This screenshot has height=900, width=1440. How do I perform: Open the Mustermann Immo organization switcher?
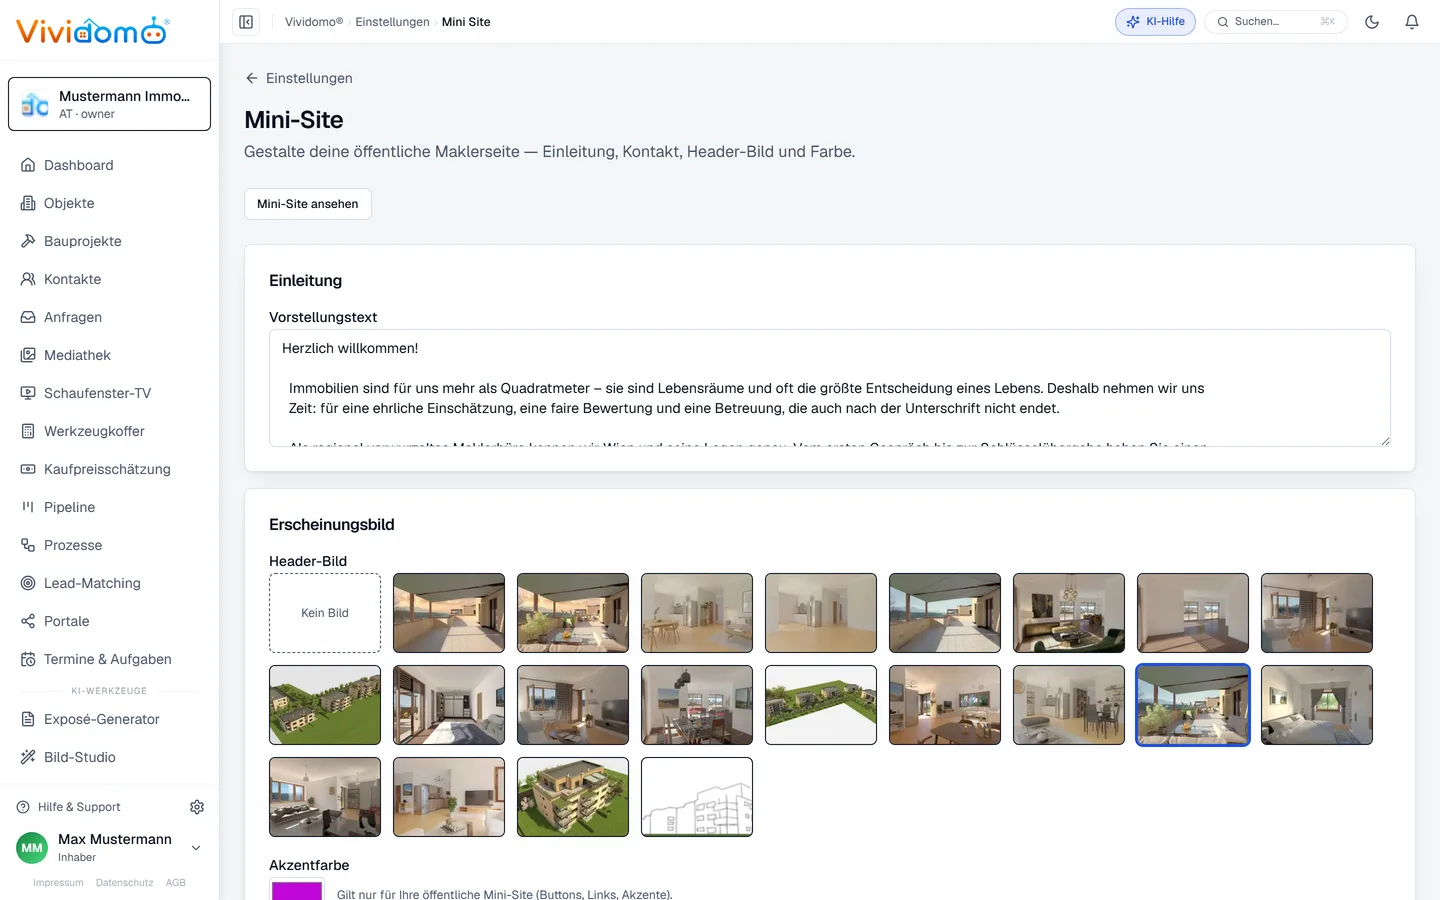(110, 104)
